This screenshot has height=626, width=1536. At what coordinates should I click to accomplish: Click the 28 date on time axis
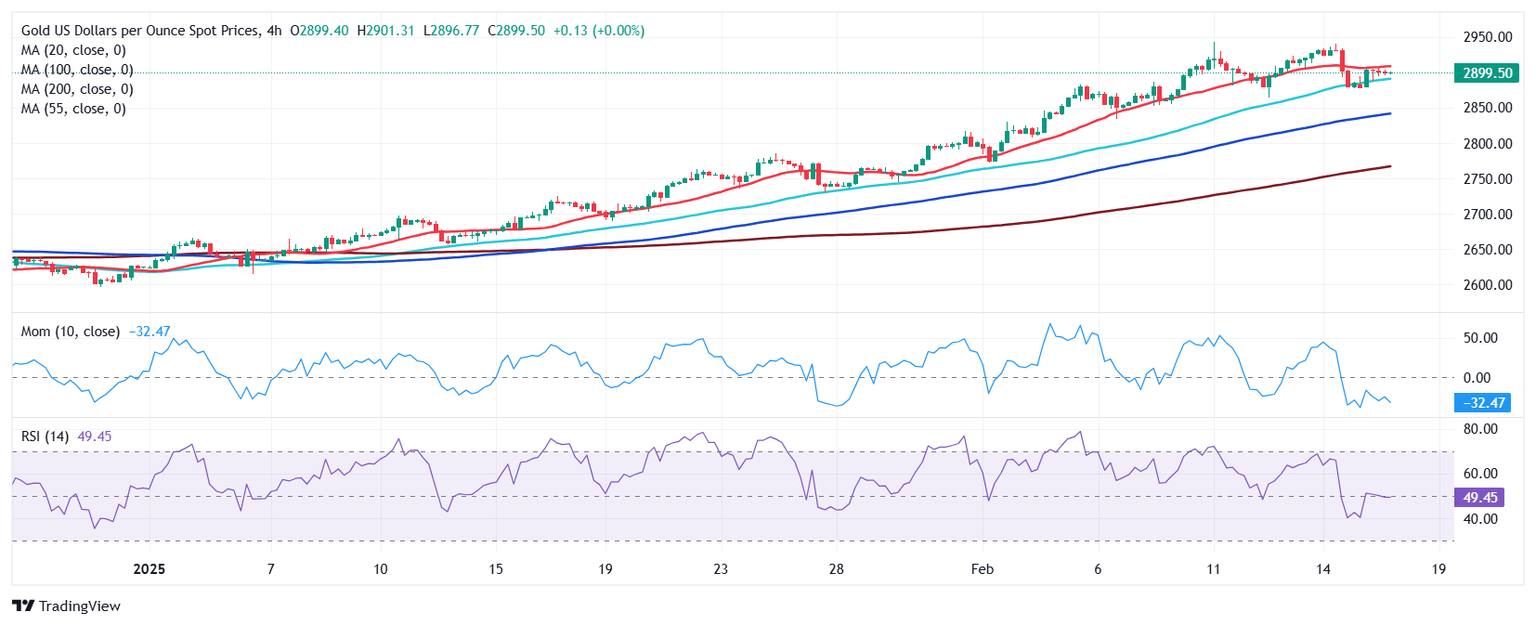(x=837, y=568)
